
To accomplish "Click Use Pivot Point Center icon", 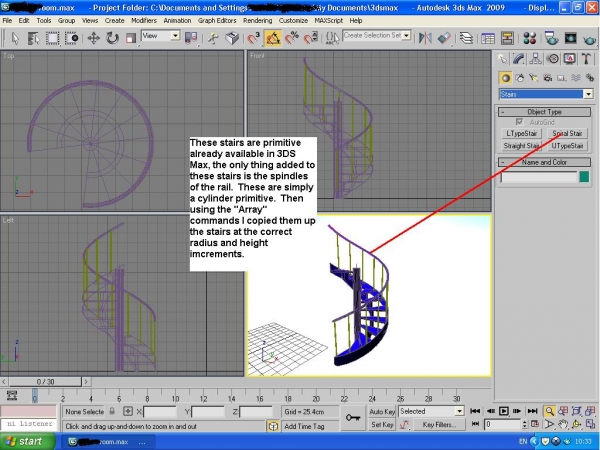I will coord(191,38).
